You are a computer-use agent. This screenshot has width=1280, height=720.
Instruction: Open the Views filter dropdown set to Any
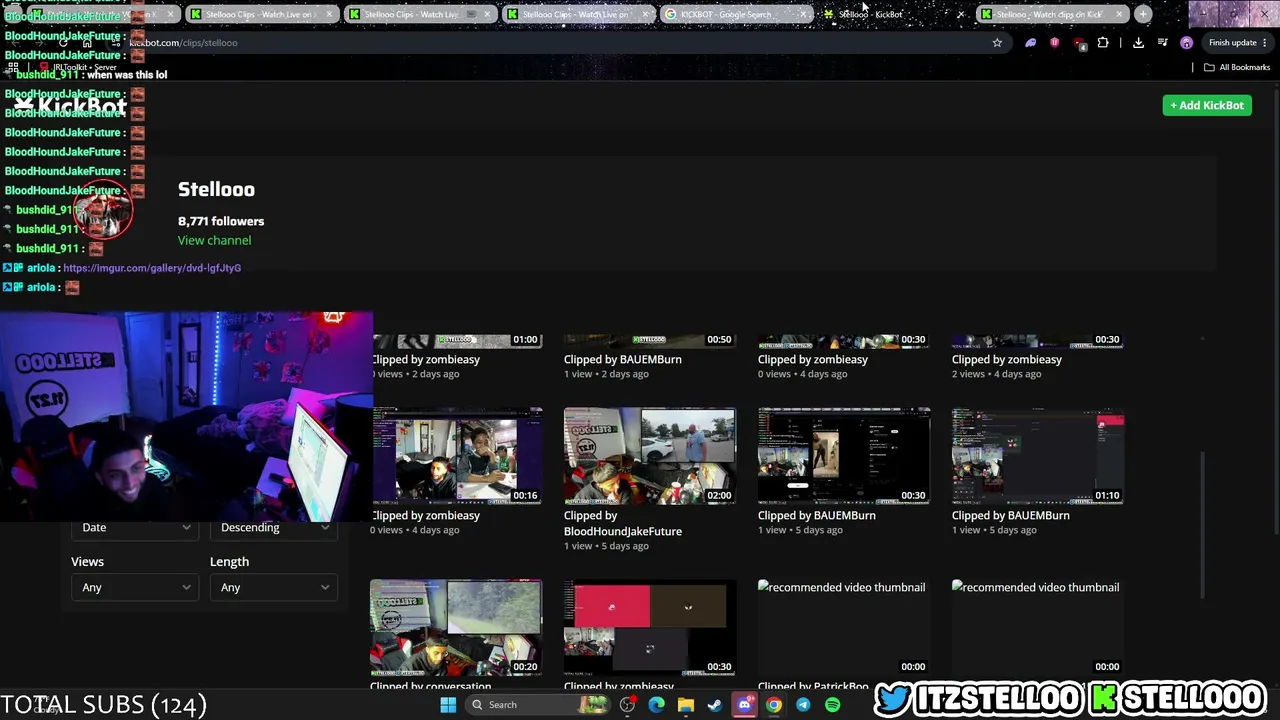tap(134, 587)
